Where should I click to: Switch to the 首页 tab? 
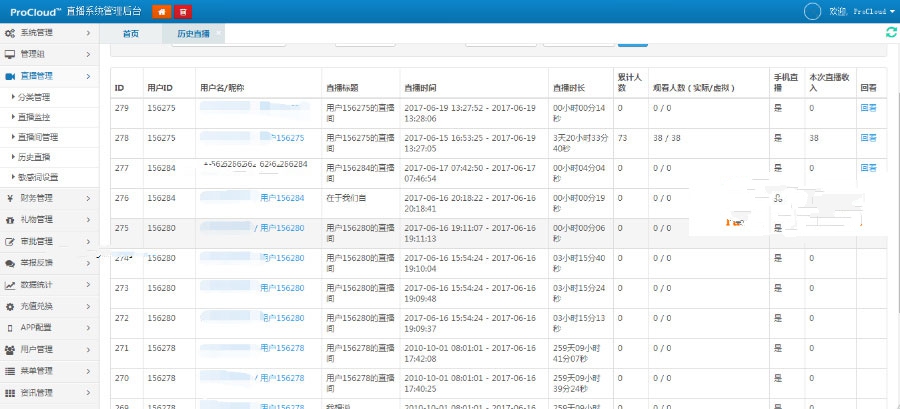tap(131, 34)
